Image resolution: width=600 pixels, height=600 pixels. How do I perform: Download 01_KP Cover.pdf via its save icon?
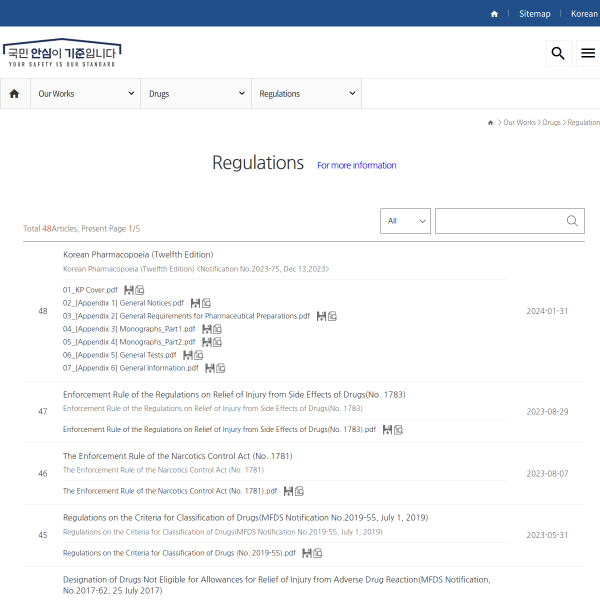[129, 290]
